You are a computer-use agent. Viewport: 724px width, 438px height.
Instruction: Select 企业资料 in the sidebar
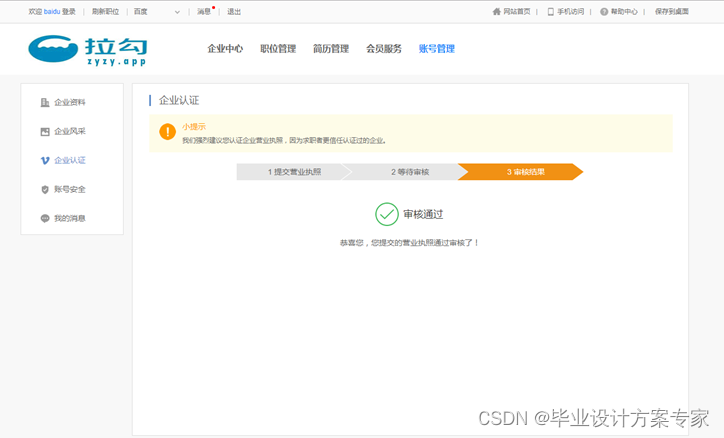point(70,102)
